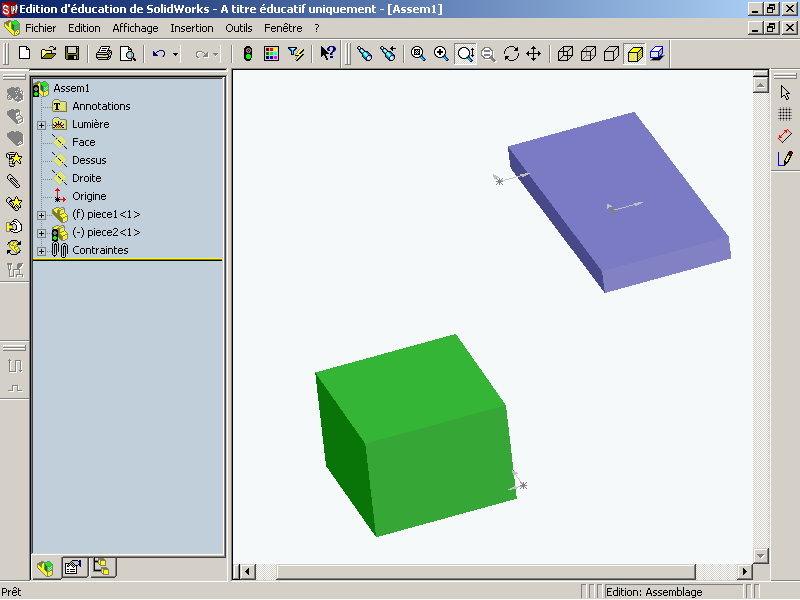Open print preview icon
The image size is (800, 600).
pos(128,54)
